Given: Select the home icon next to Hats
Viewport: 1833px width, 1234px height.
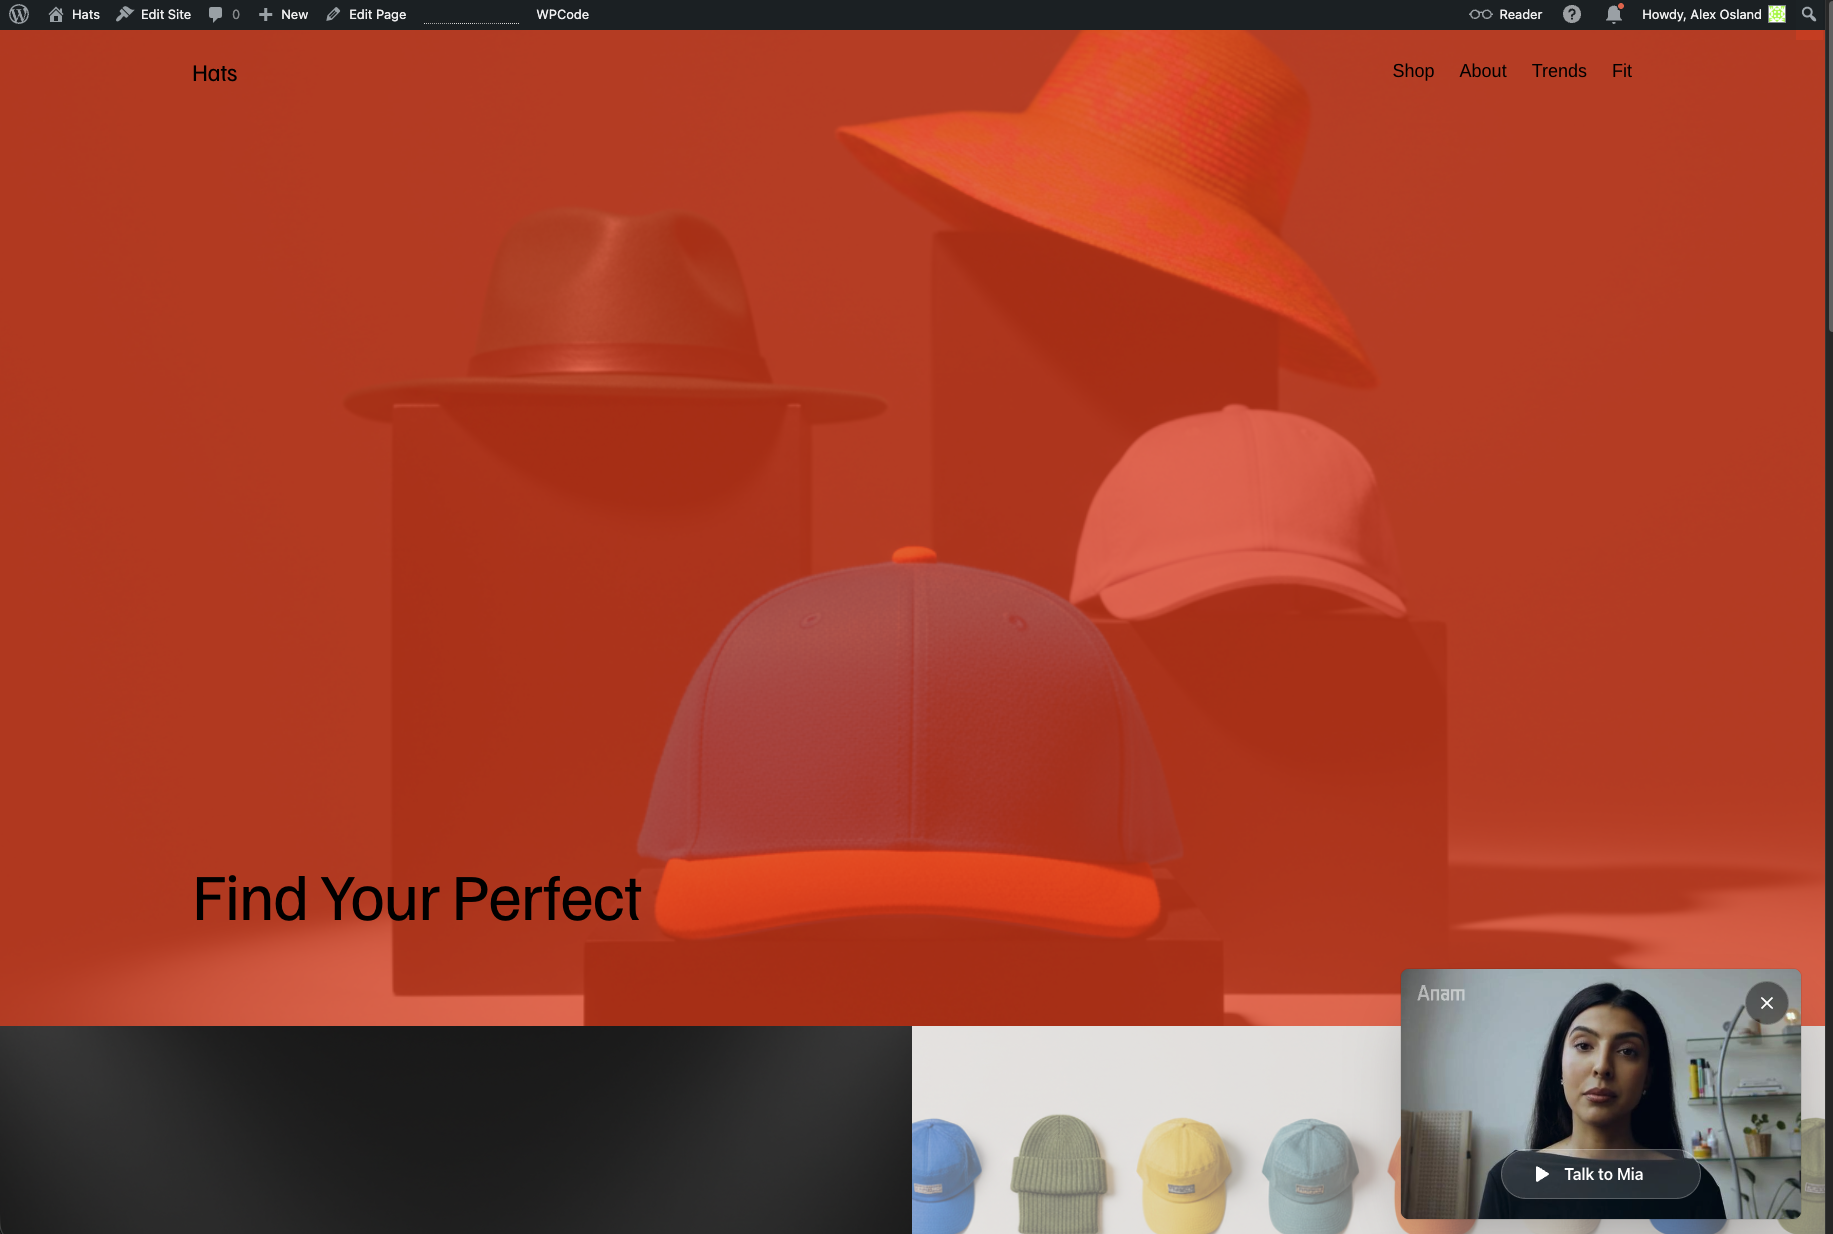Looking at the screenshot, I should tap(57, 14).
